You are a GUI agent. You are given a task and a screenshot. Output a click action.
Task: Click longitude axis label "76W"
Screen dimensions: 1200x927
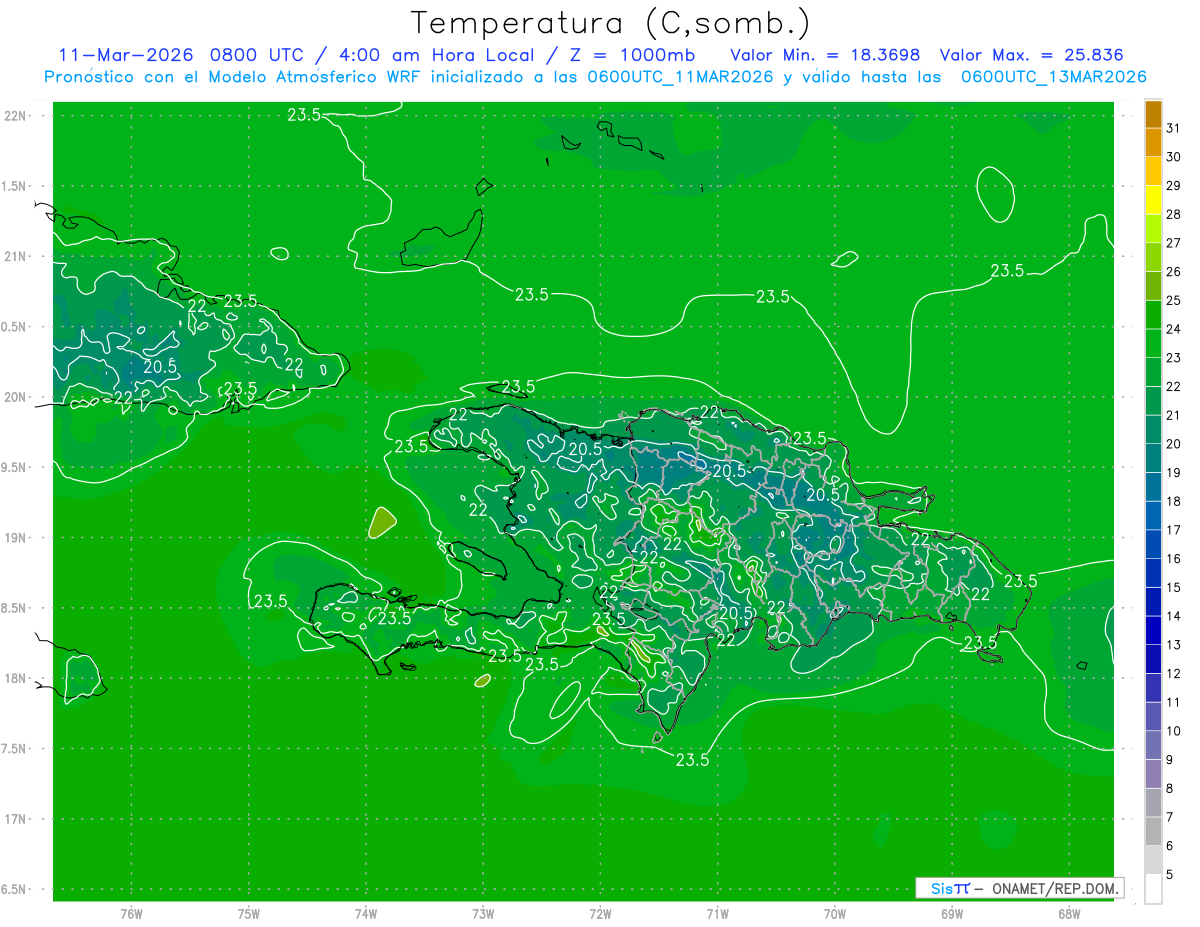coord(131,913)
